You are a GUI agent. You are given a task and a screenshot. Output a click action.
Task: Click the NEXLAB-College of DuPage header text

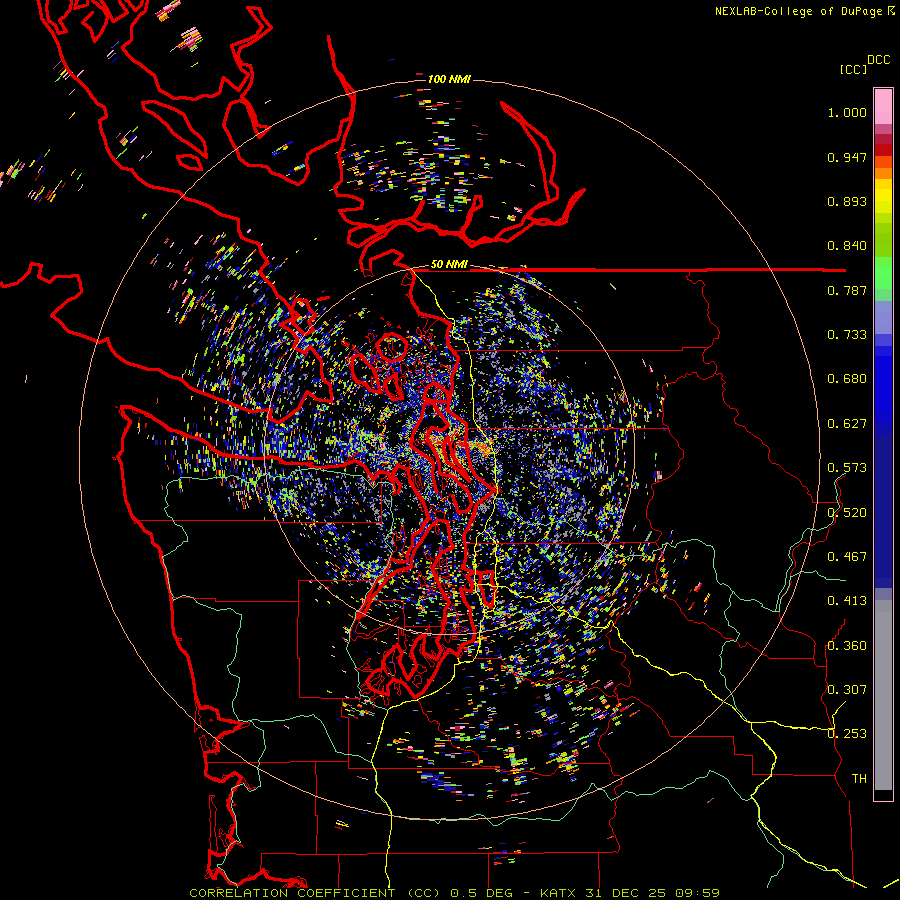[801, 11]
